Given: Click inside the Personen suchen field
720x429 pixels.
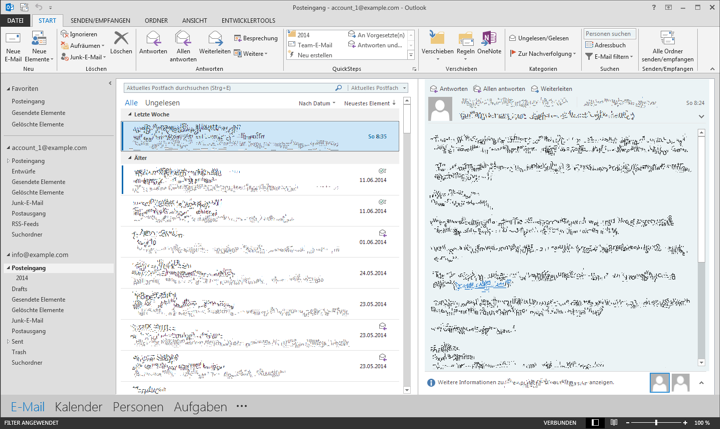Looking at the screenshot, I should click(x=609, y=34).
